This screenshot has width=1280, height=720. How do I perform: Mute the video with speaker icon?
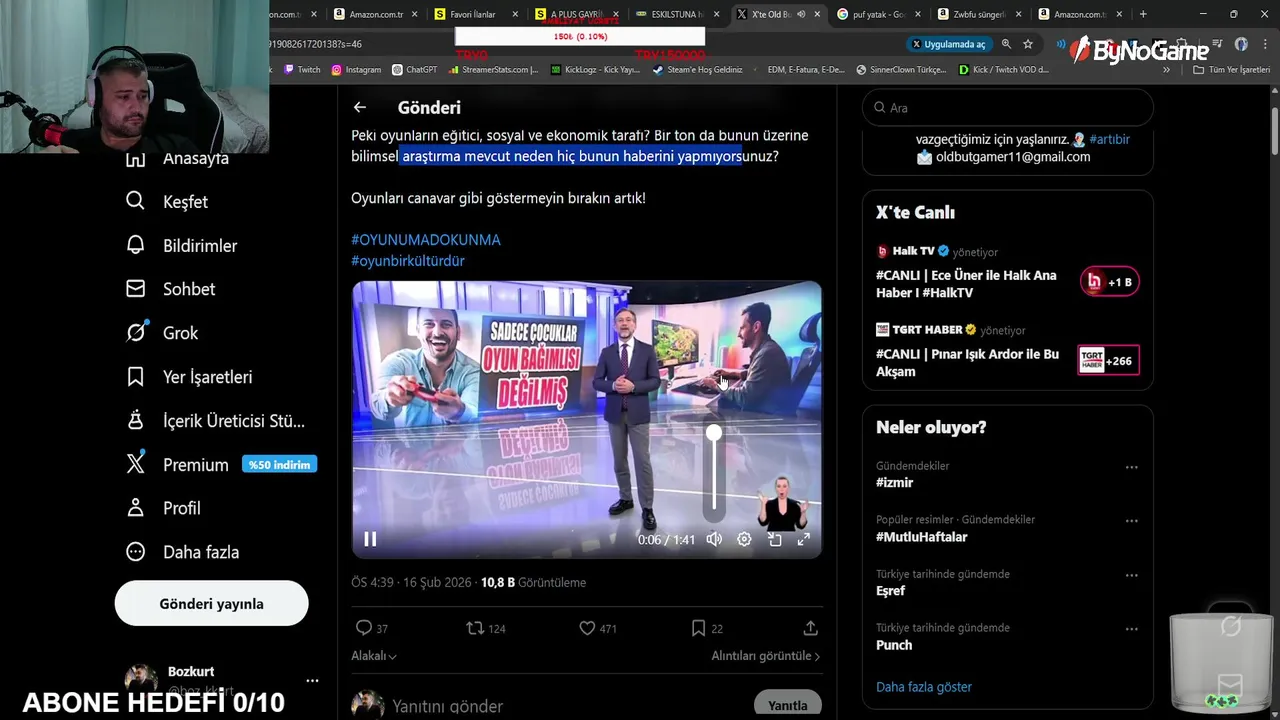coord(714,539)
